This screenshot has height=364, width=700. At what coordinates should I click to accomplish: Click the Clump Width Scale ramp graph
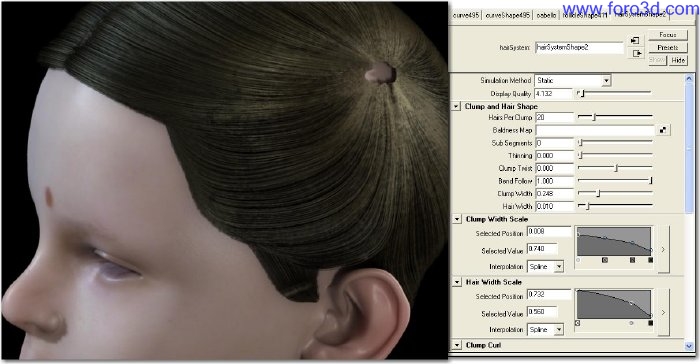tap(614, 241)
